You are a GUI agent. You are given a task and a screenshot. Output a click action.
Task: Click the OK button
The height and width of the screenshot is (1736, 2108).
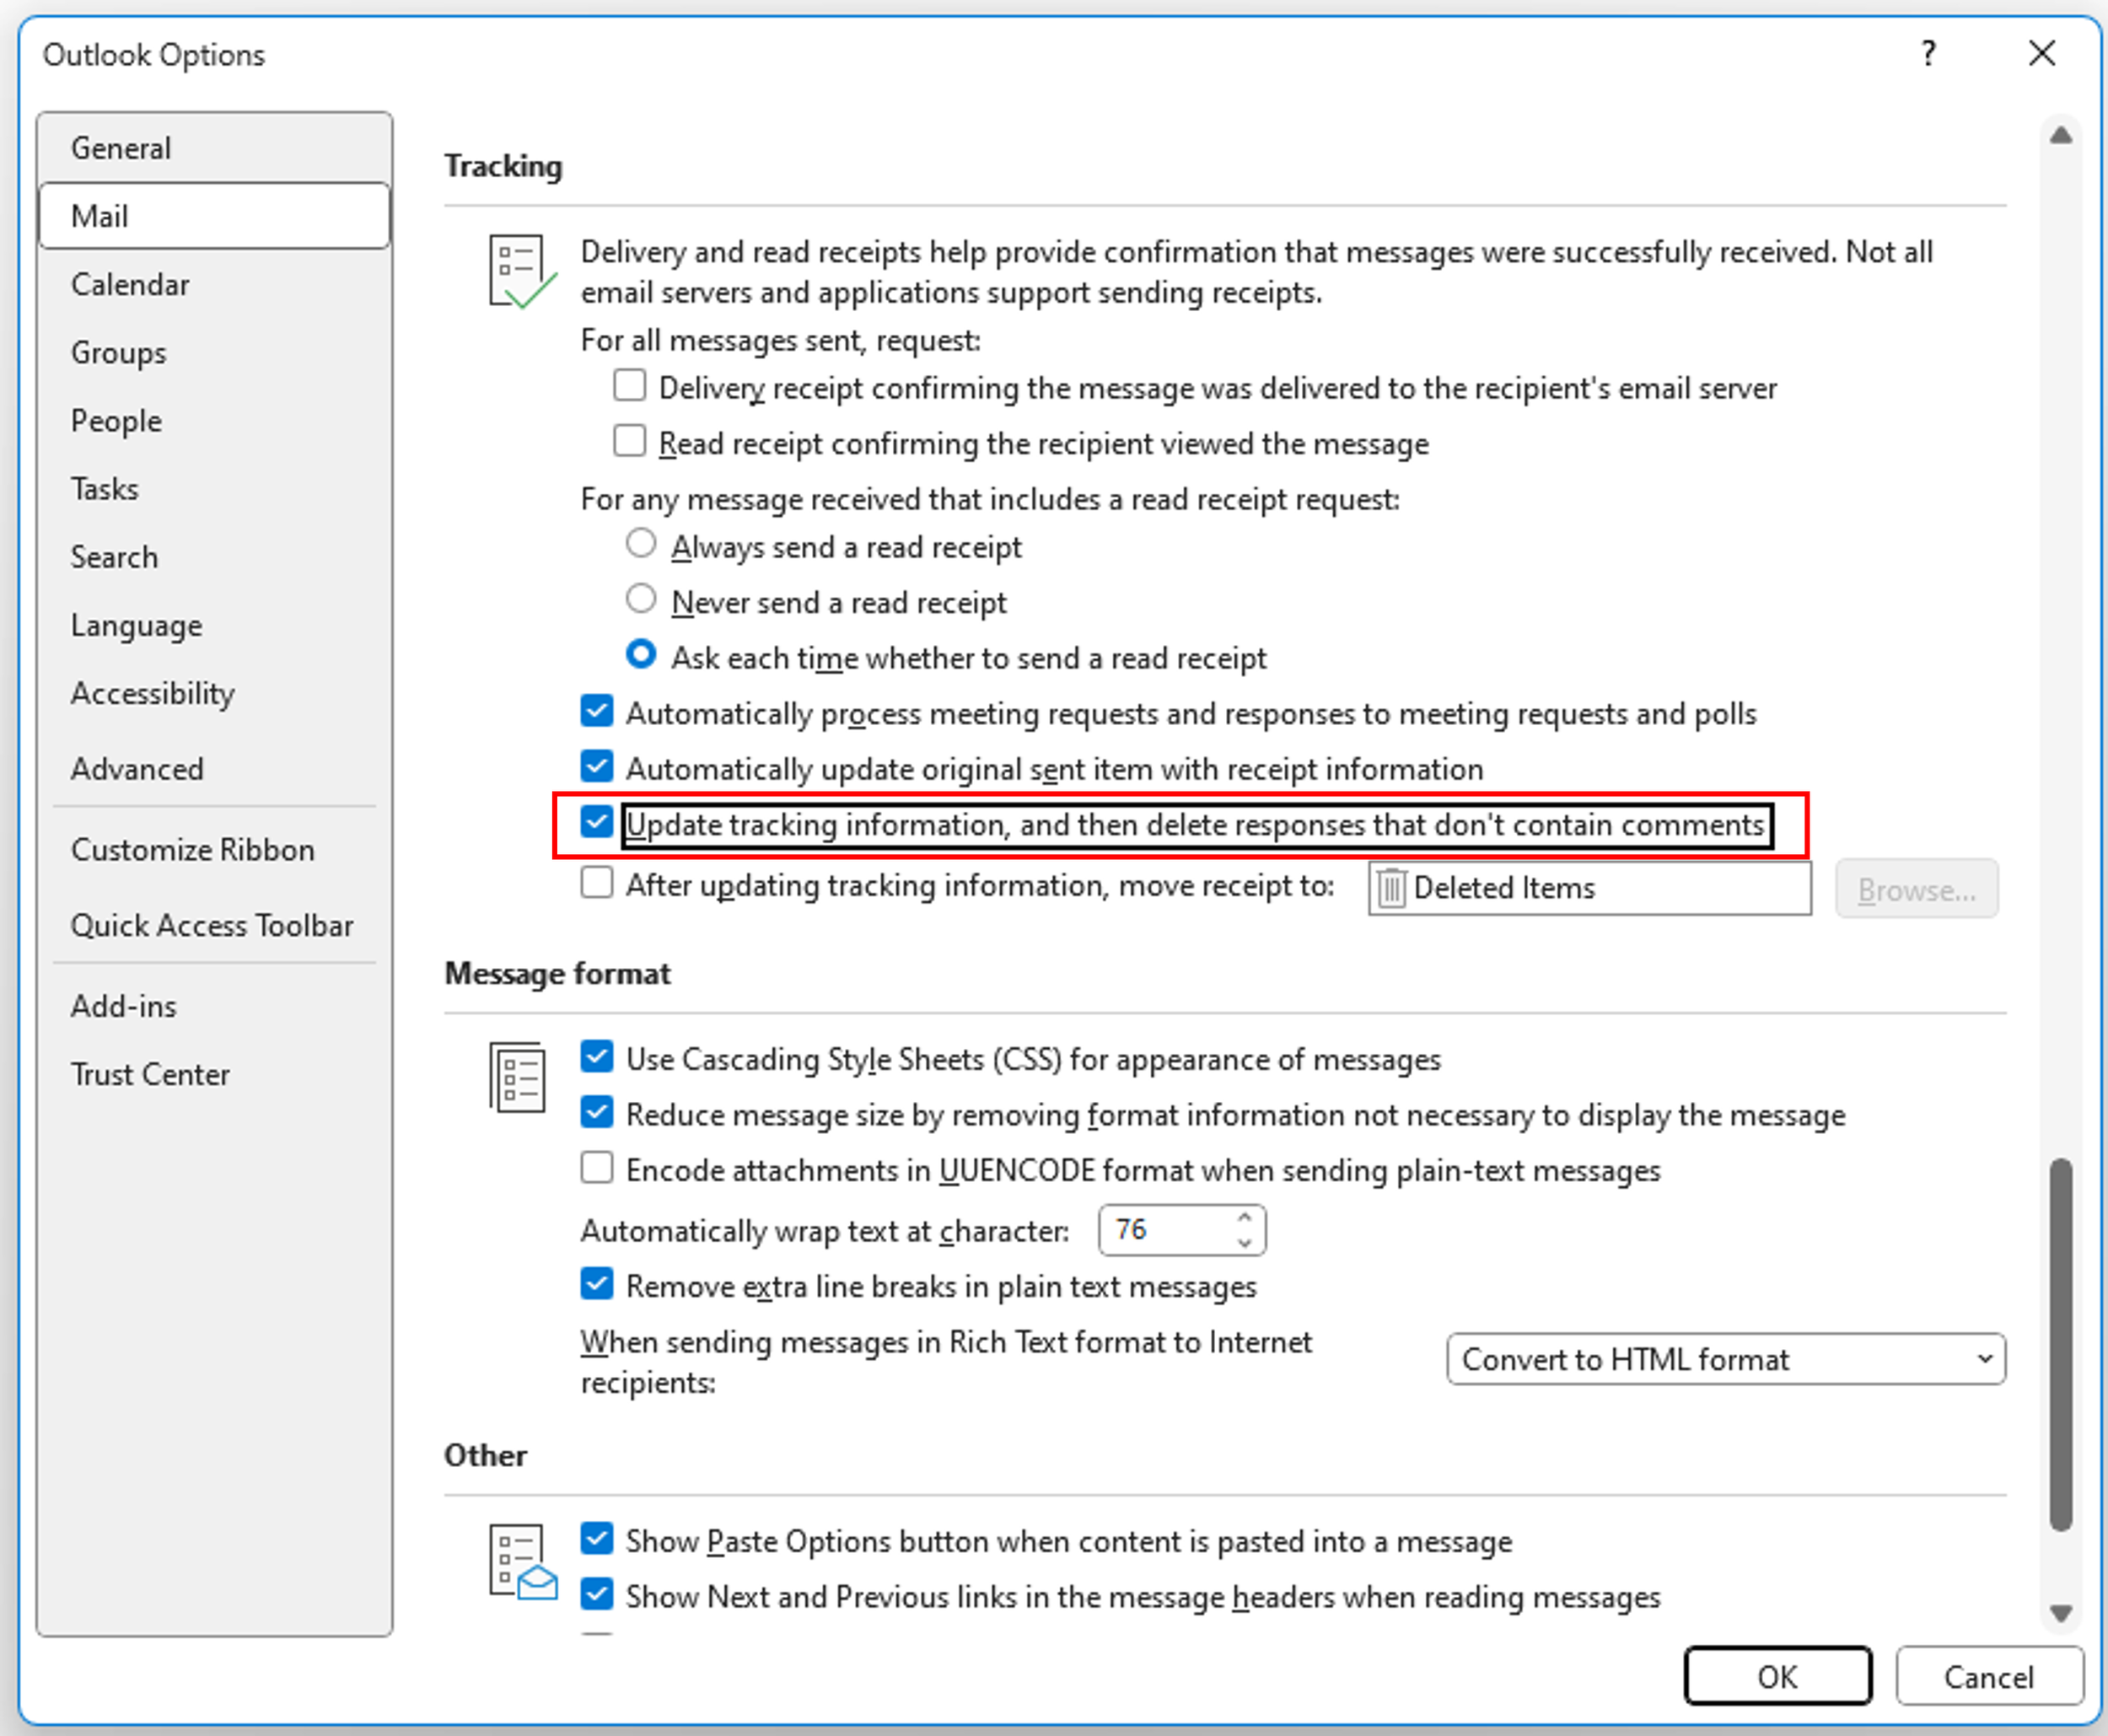[x=1777, y=1676]
